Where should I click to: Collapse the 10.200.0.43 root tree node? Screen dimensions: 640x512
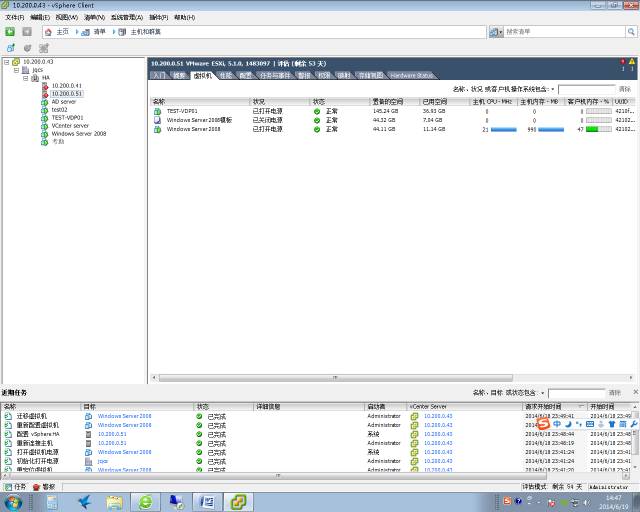pyautogui.click(x=7, y=62)
